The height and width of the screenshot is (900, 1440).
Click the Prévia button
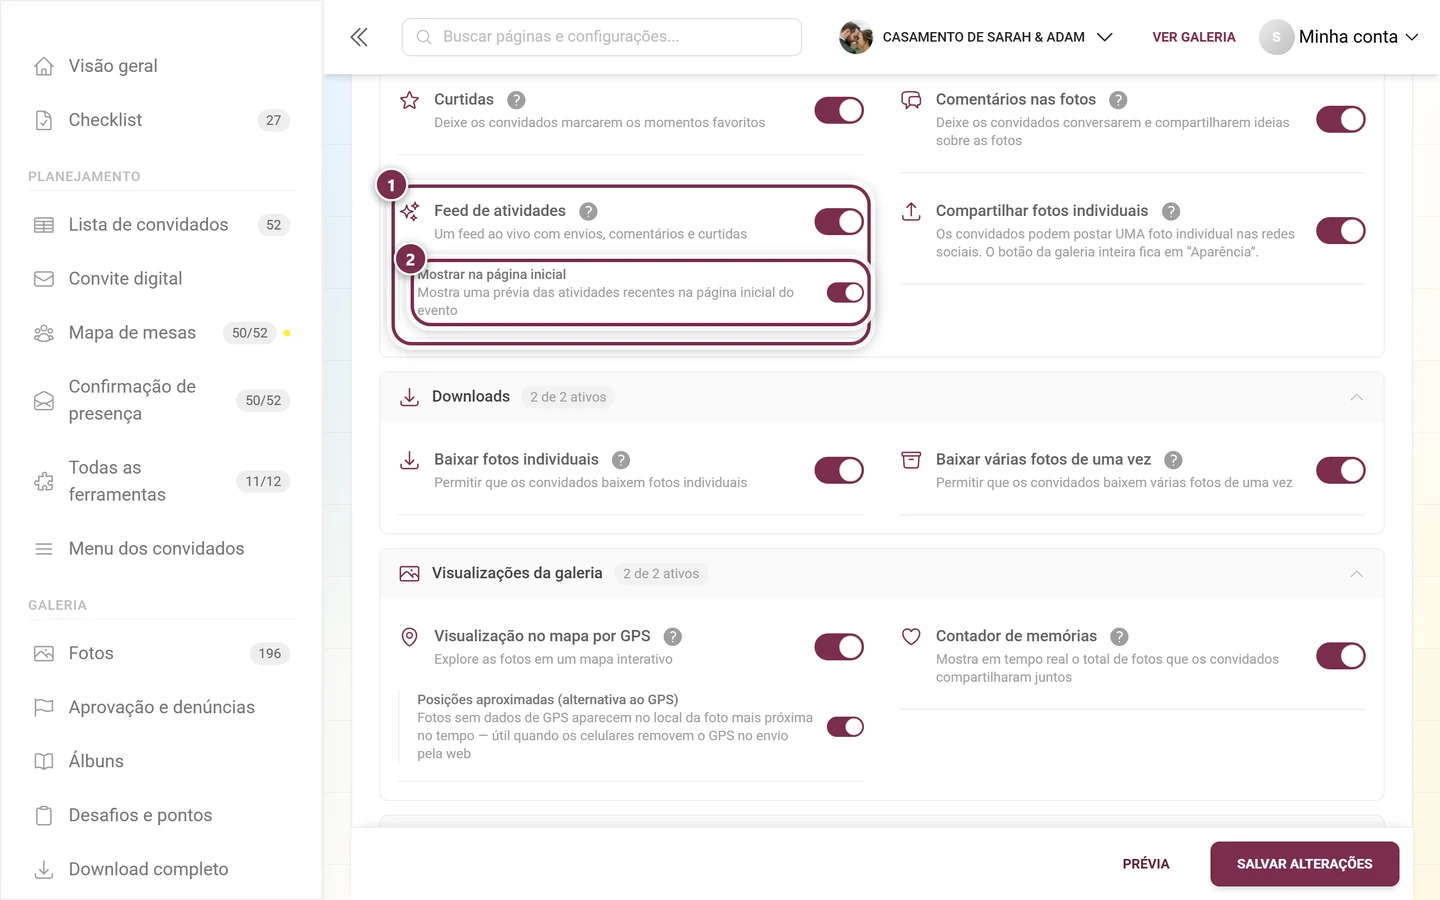(x=1146, y=864)
